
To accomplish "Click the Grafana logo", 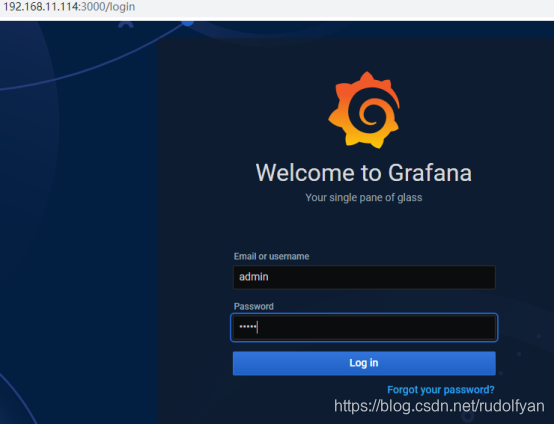I will coord(364,110).
